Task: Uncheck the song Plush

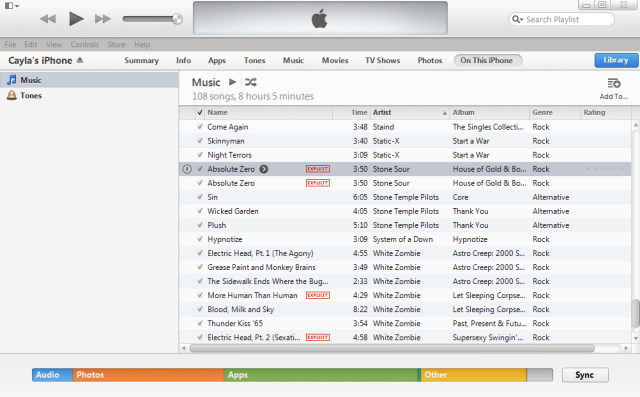Action: (x=200, y=225)
